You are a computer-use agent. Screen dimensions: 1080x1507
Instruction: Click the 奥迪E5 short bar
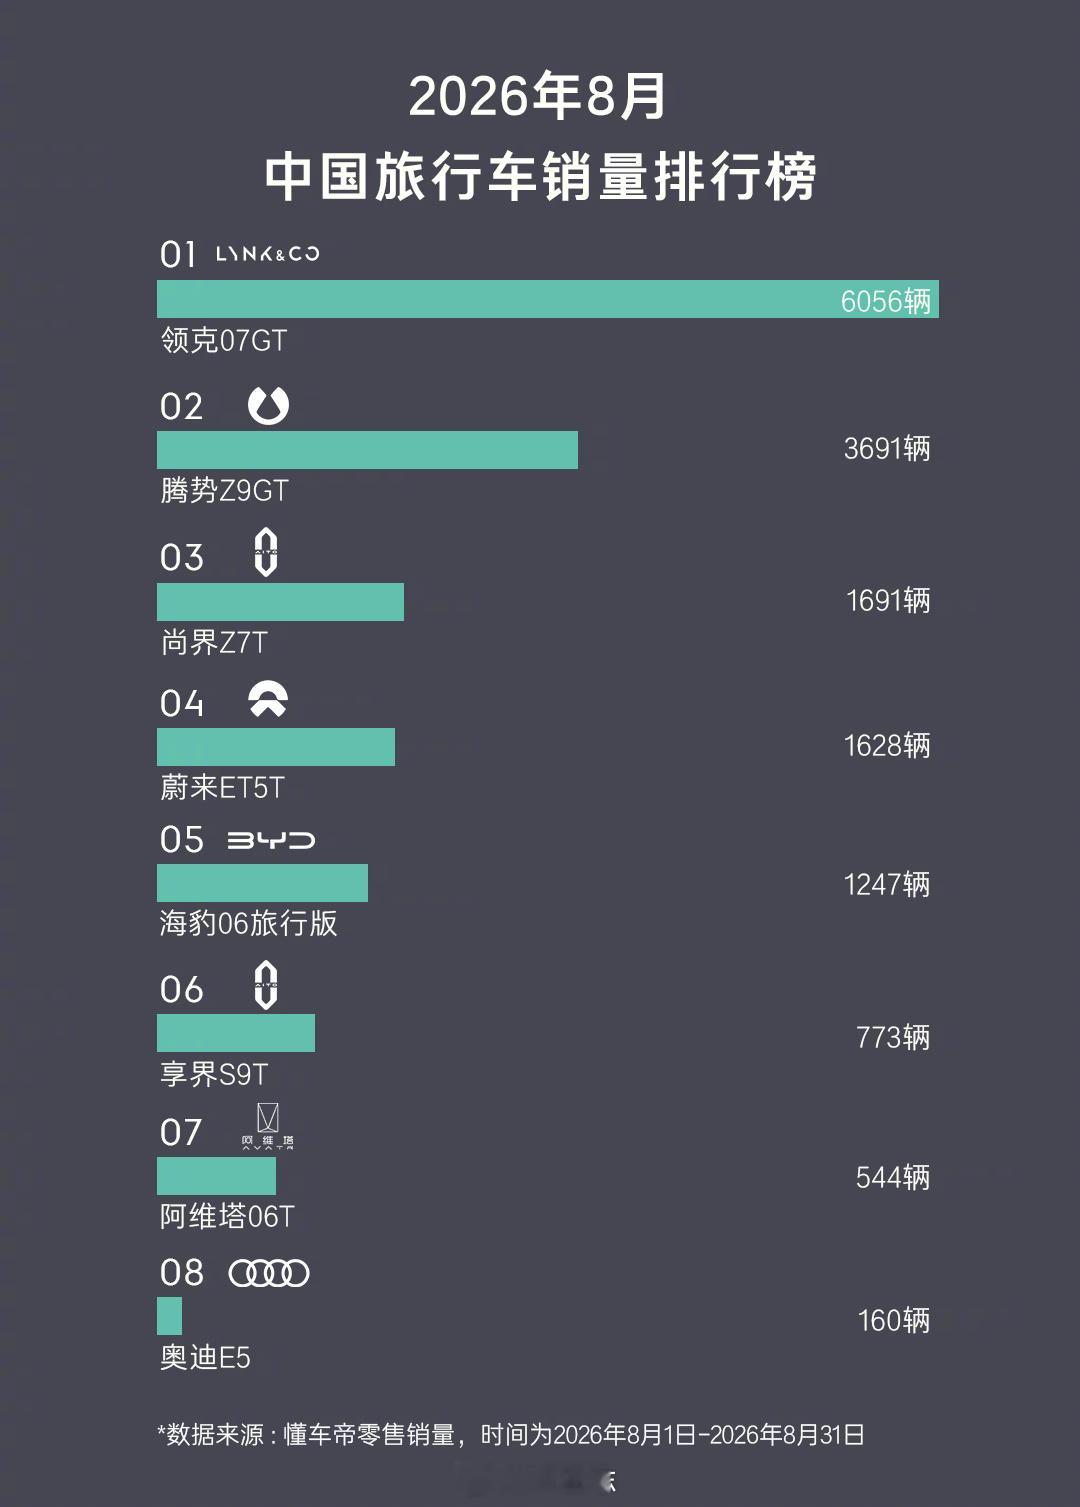(169, 1316)
